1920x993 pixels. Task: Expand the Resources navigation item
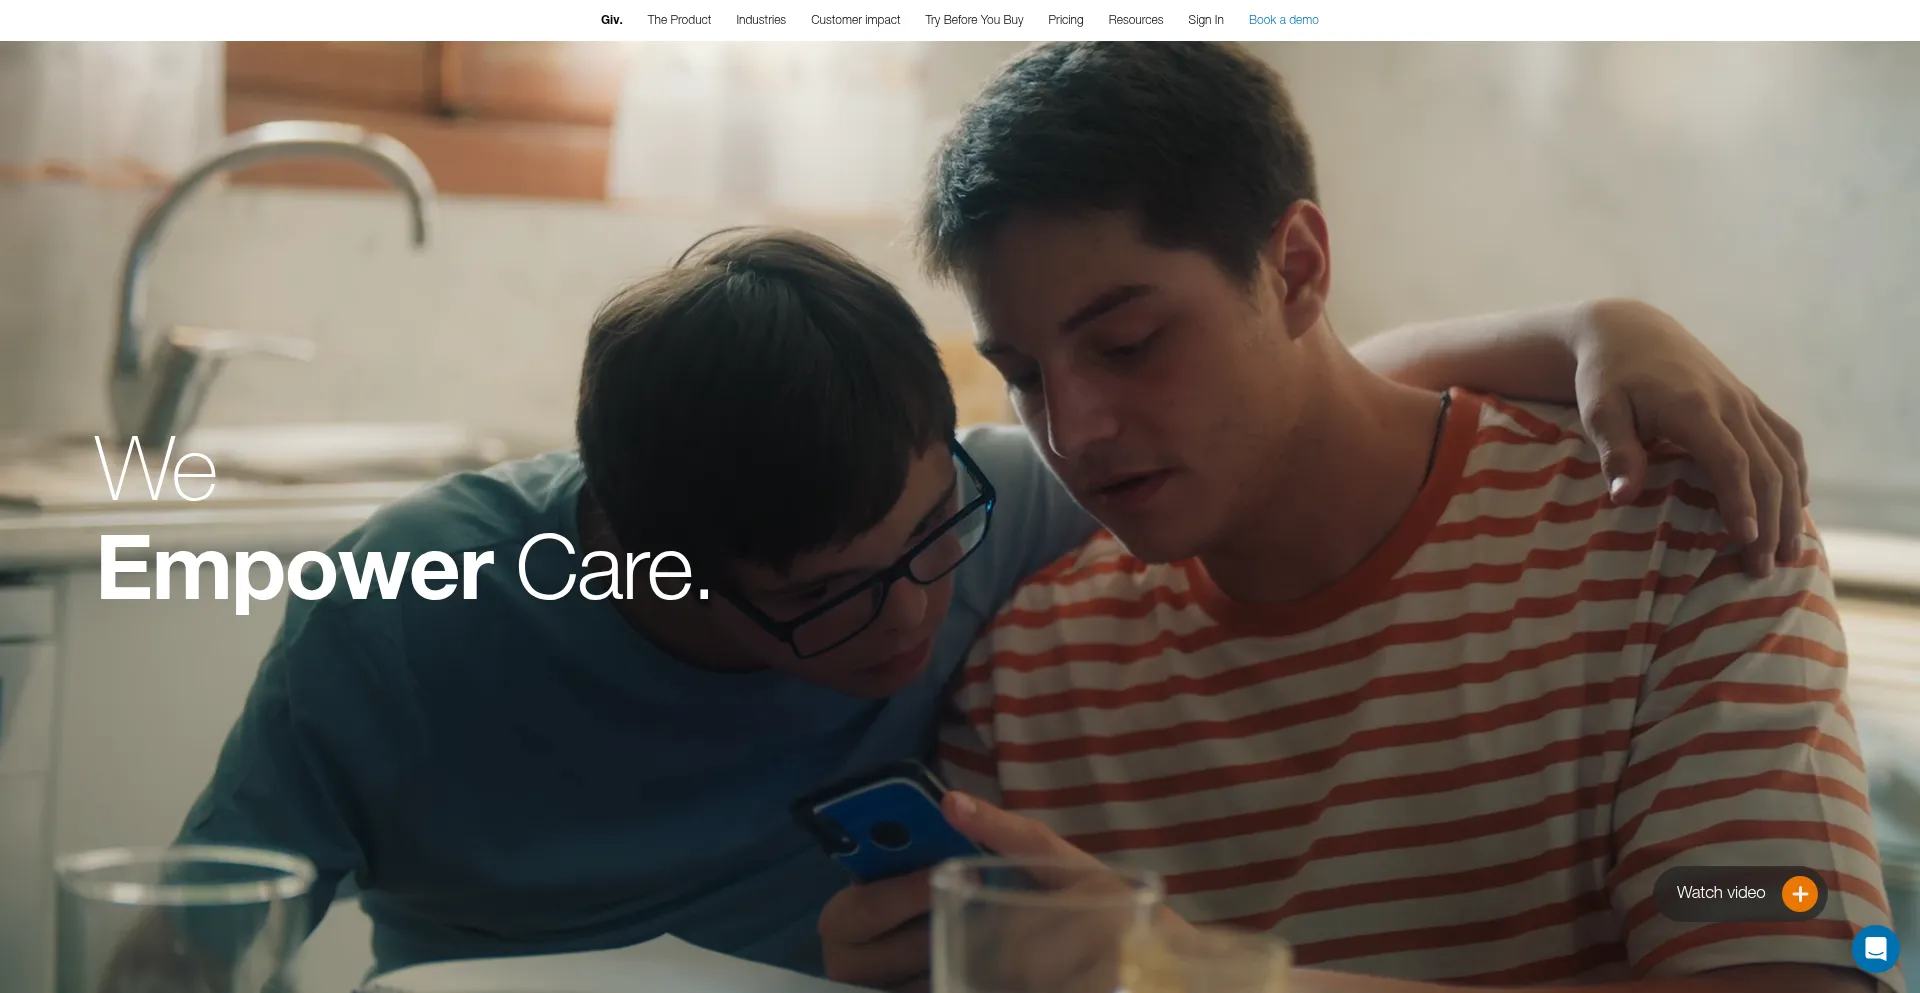click(x=1136, y=20)
